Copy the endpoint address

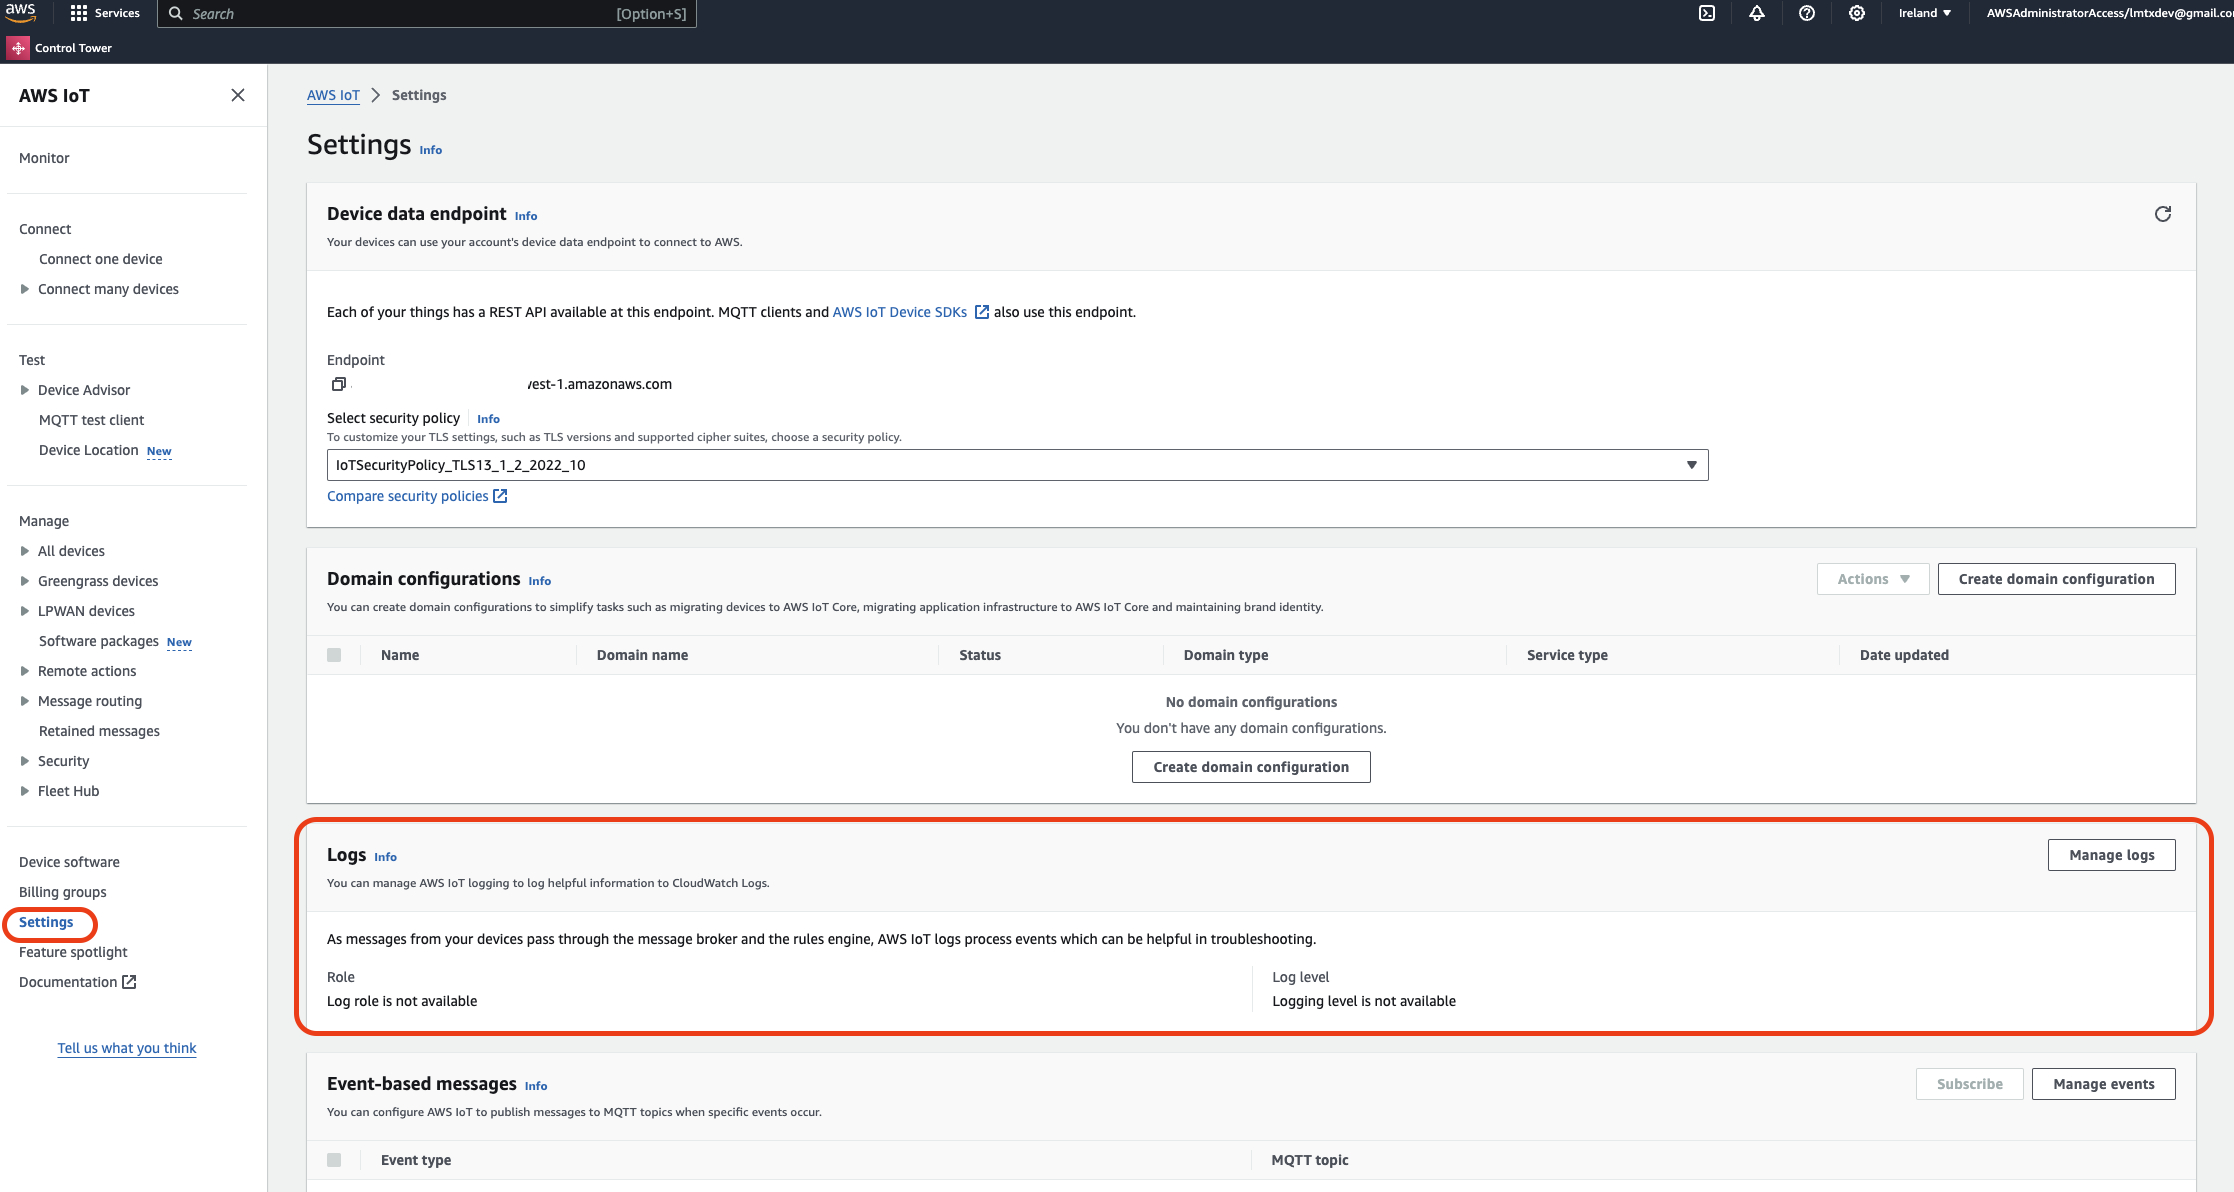339,384
